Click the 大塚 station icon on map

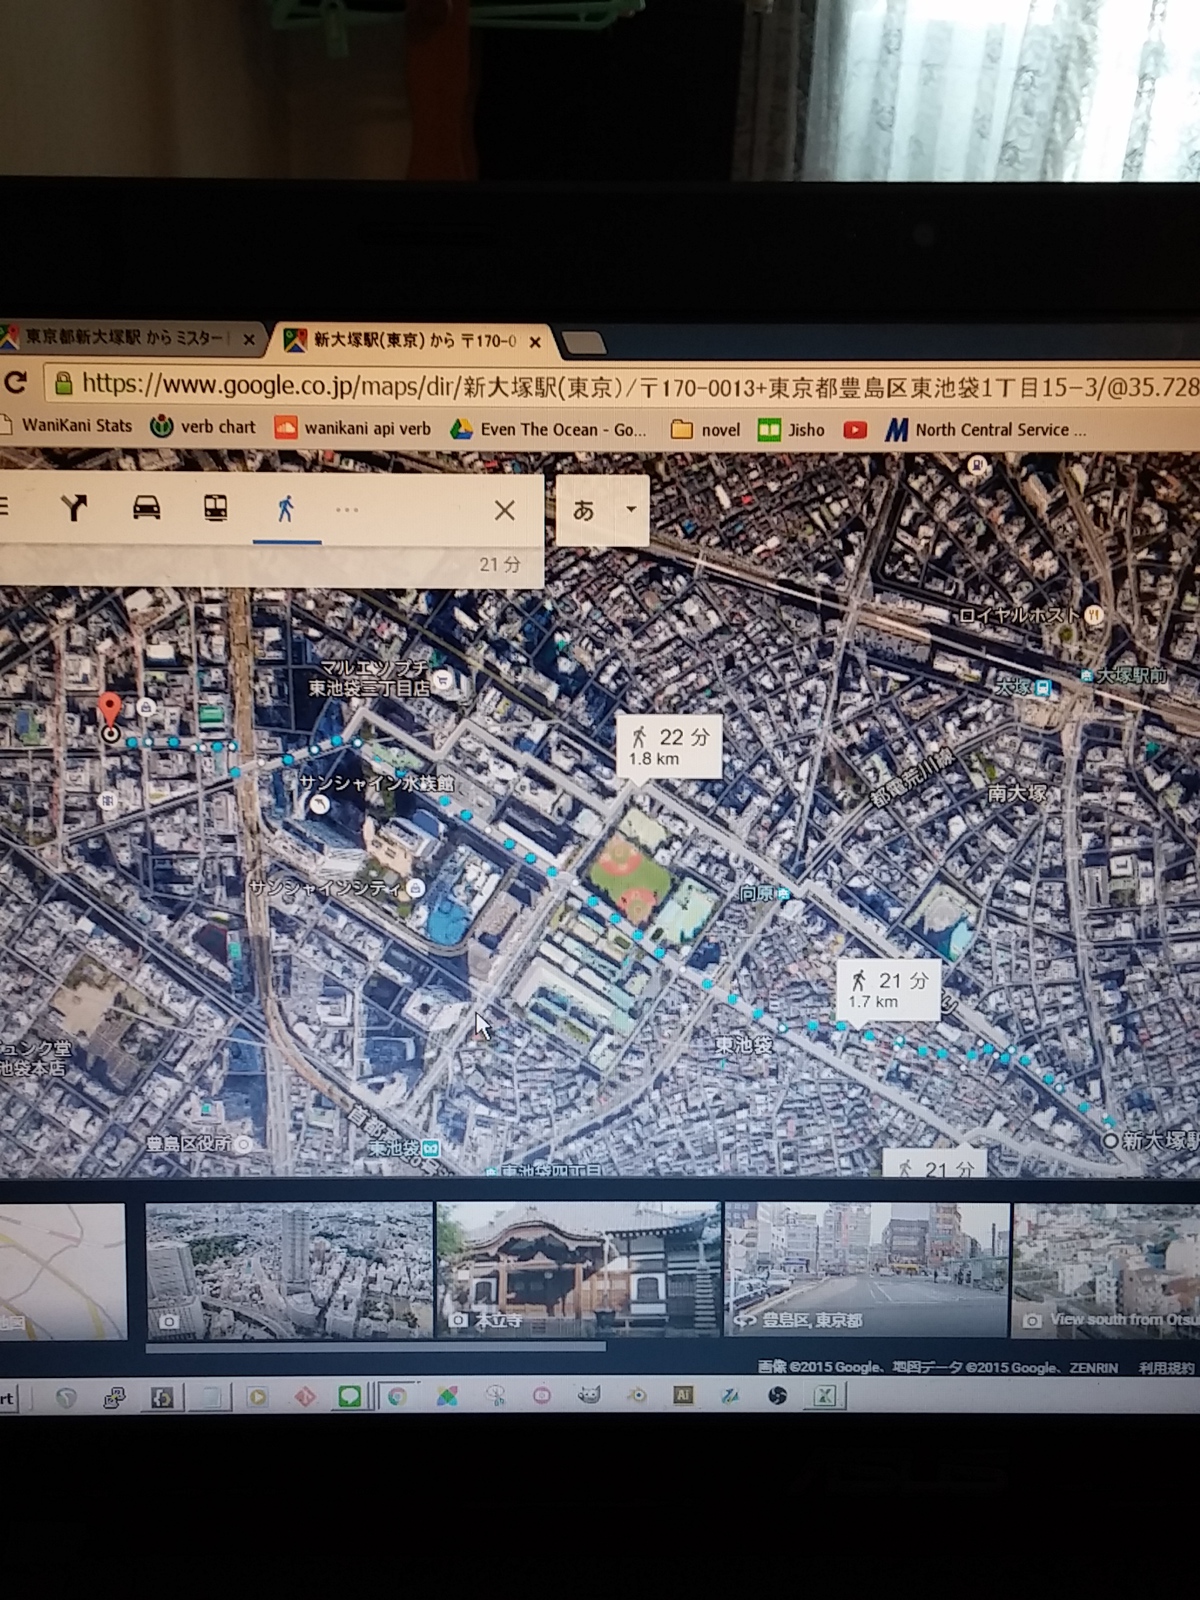(1043, 688)
